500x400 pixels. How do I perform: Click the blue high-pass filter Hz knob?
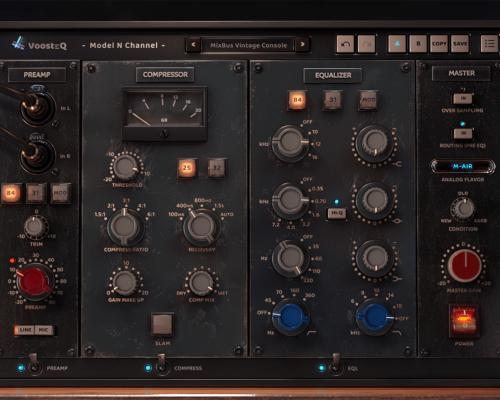pyautogui.click(x=291, y=317)
